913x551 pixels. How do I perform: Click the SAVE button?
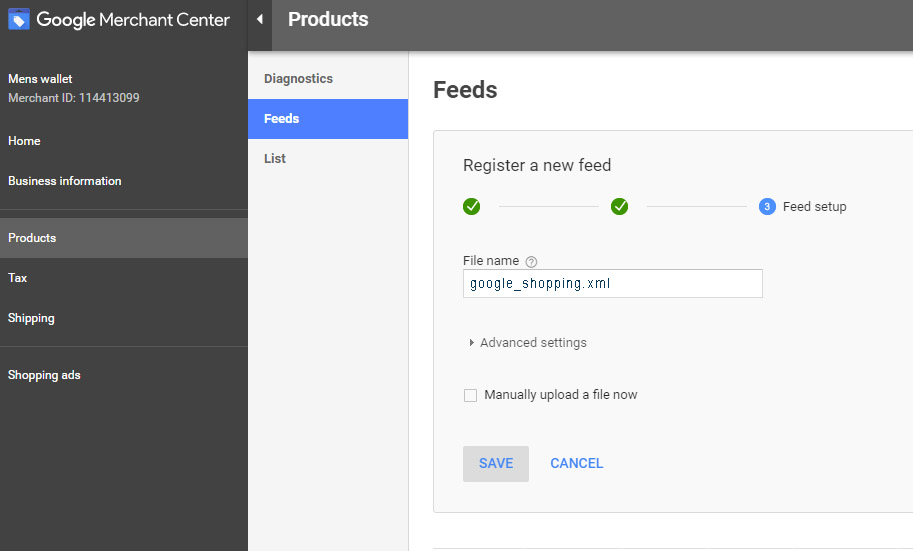(x=496, y=464)
